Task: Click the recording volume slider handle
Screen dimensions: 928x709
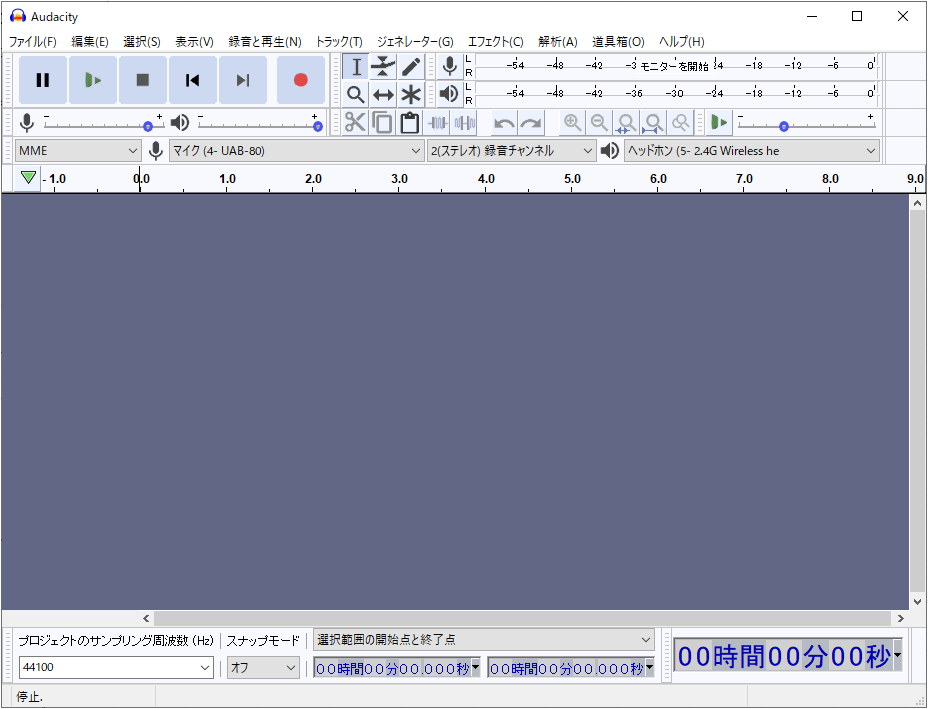Action: point(148,126)
